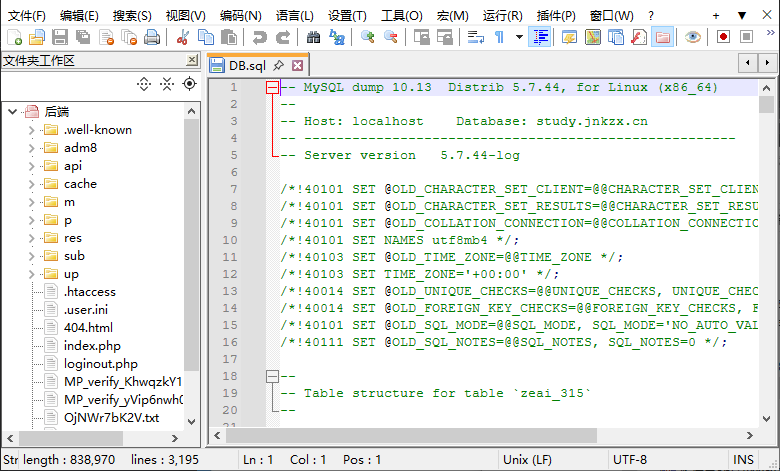Image resolution: width=780 pixels, height=471 pixels.
Task: Collapse the 后端 root folder
Action: coord(13,112)
